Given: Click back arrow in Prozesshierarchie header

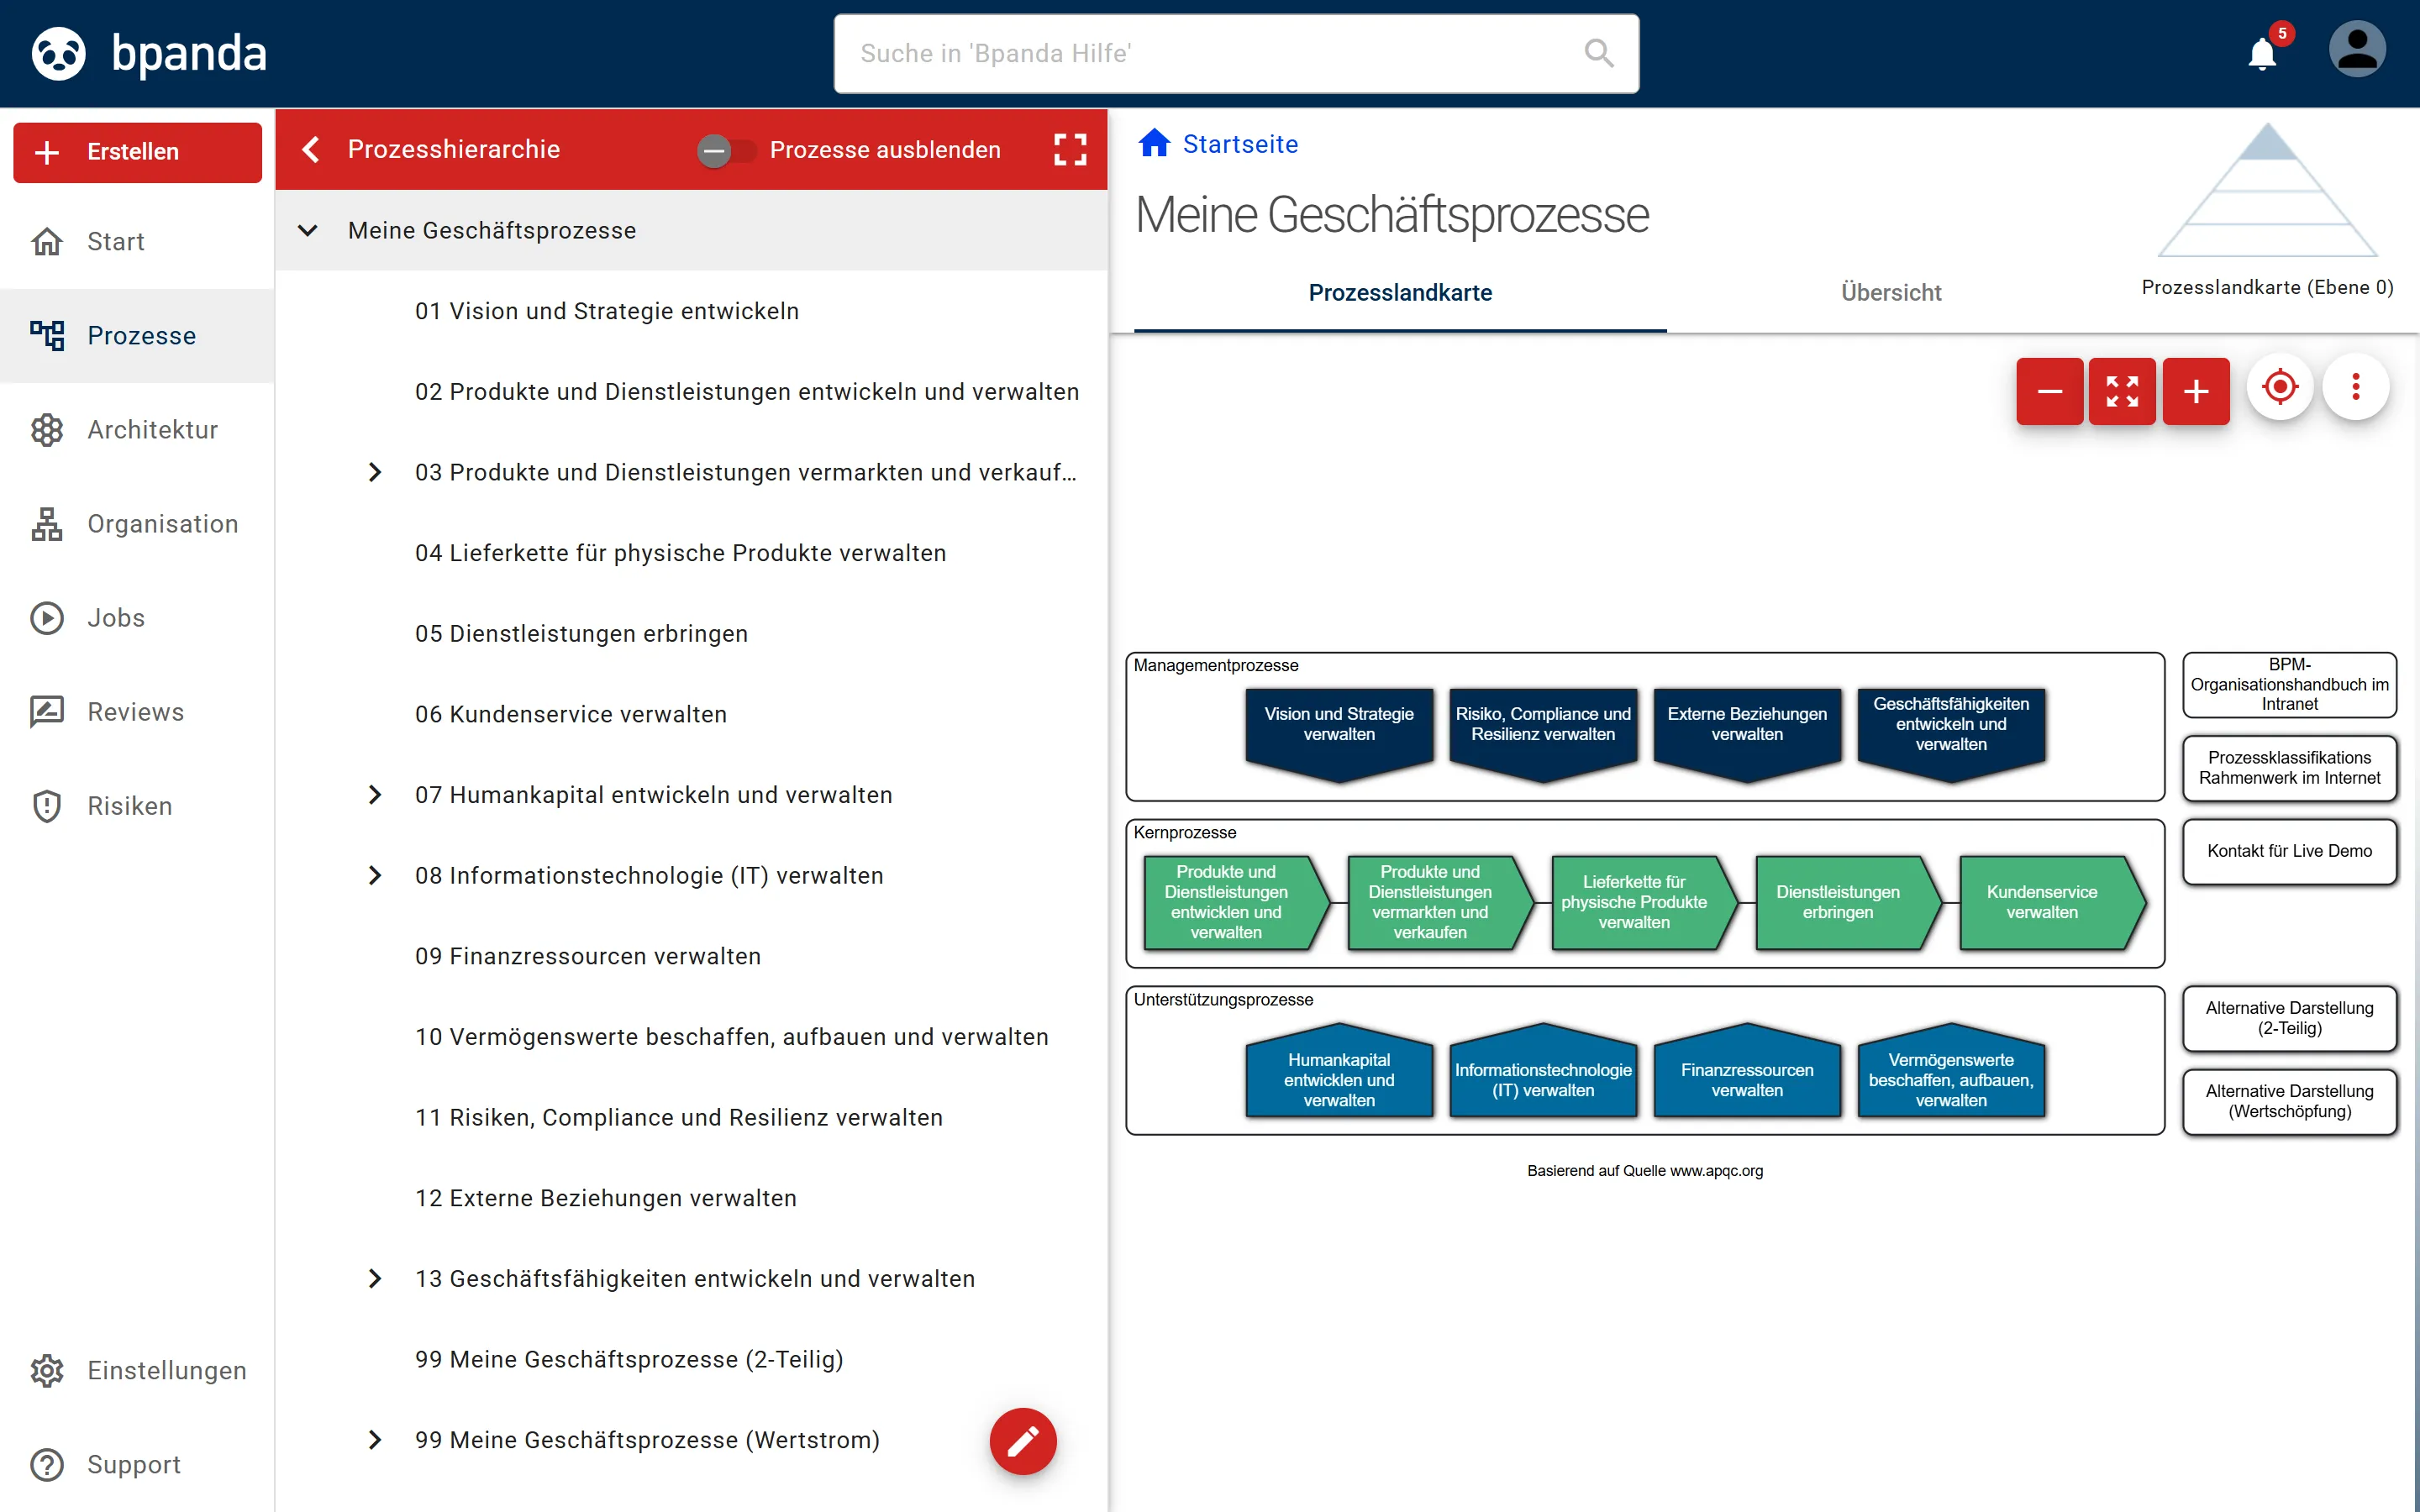Looking at the screenshot, I should pos(311,150).
